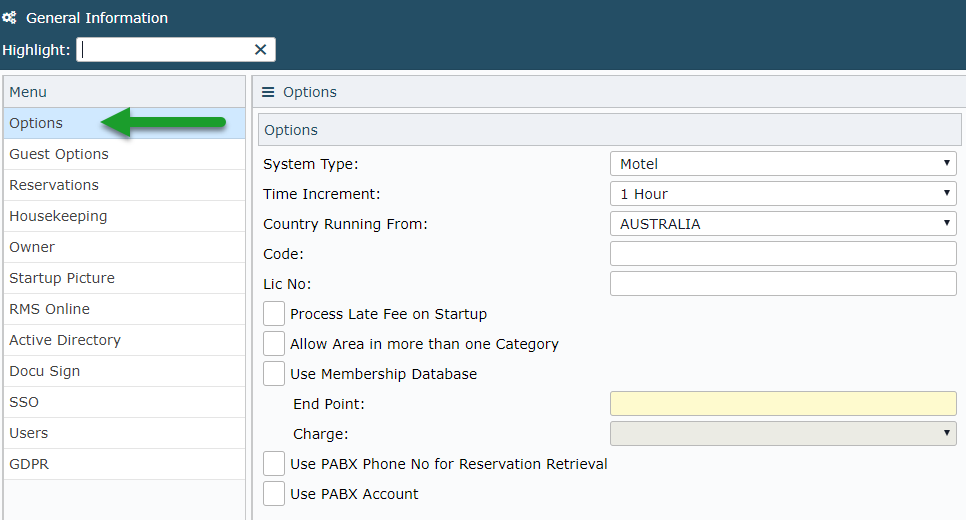Click the yellow End Point field
The width and height of the screenshot is (966, 520).
click(783, 404)
